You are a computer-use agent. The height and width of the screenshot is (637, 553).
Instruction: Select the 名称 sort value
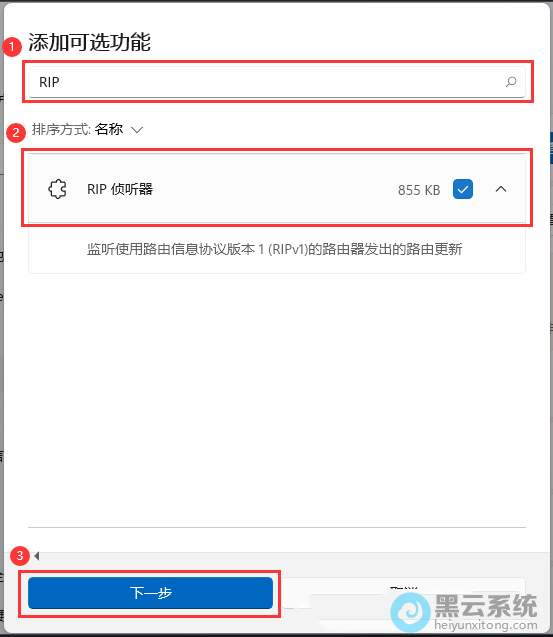click(109, 129)
